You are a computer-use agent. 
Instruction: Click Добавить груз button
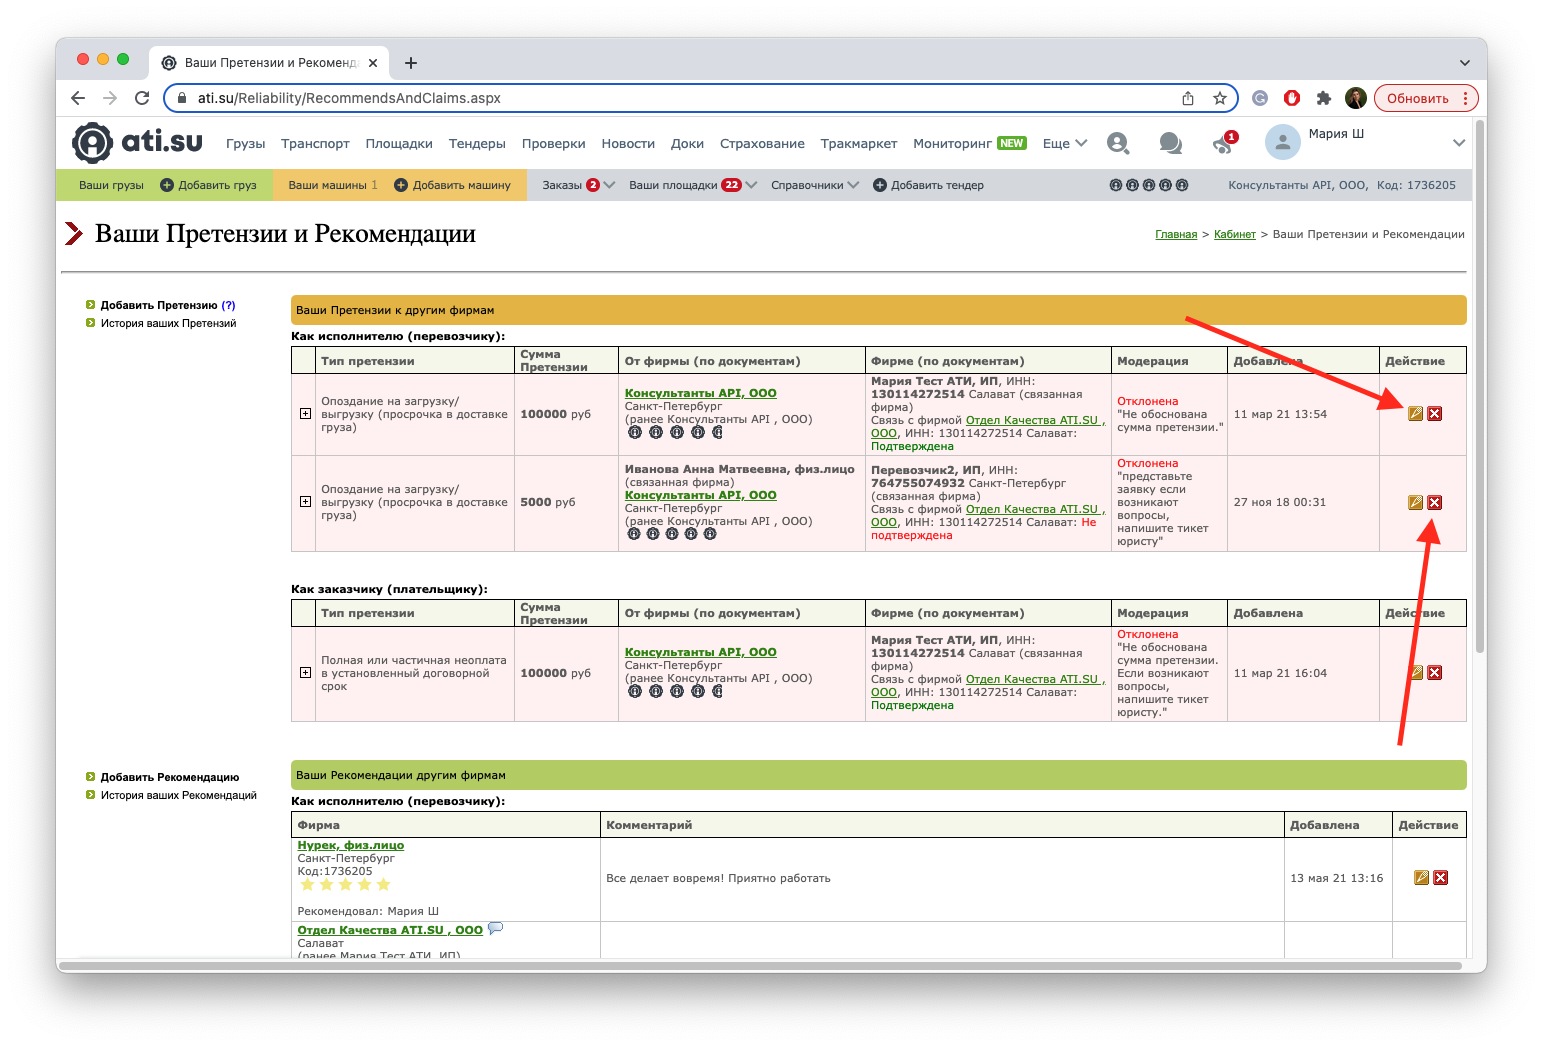coord(209,185)
